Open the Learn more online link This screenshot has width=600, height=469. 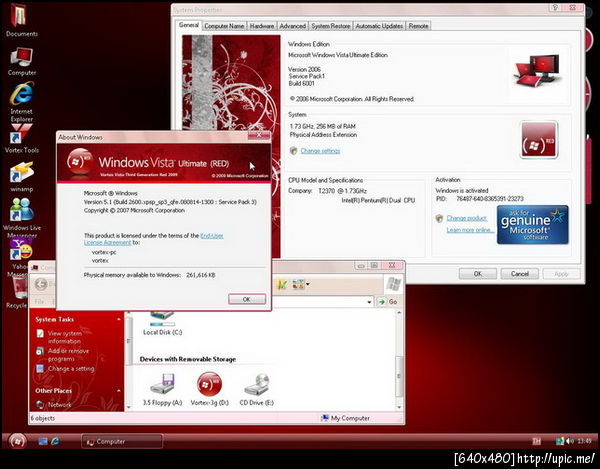coord(470,230)
